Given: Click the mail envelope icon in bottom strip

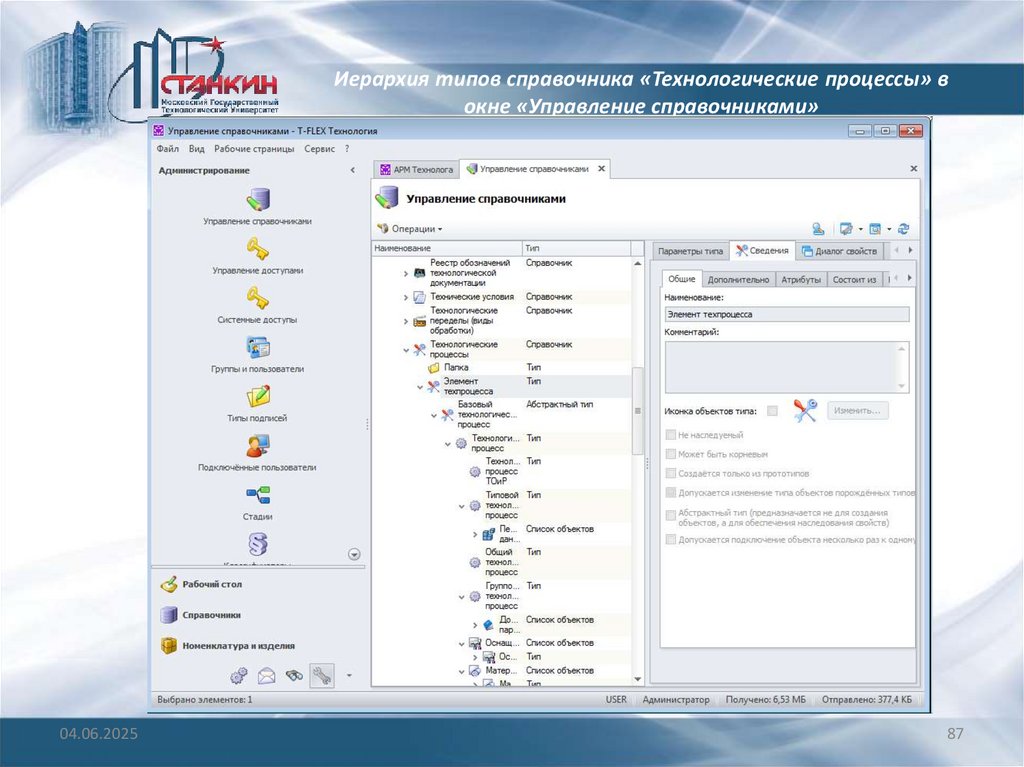Looking at the screenshot, I should pos(266,676).
